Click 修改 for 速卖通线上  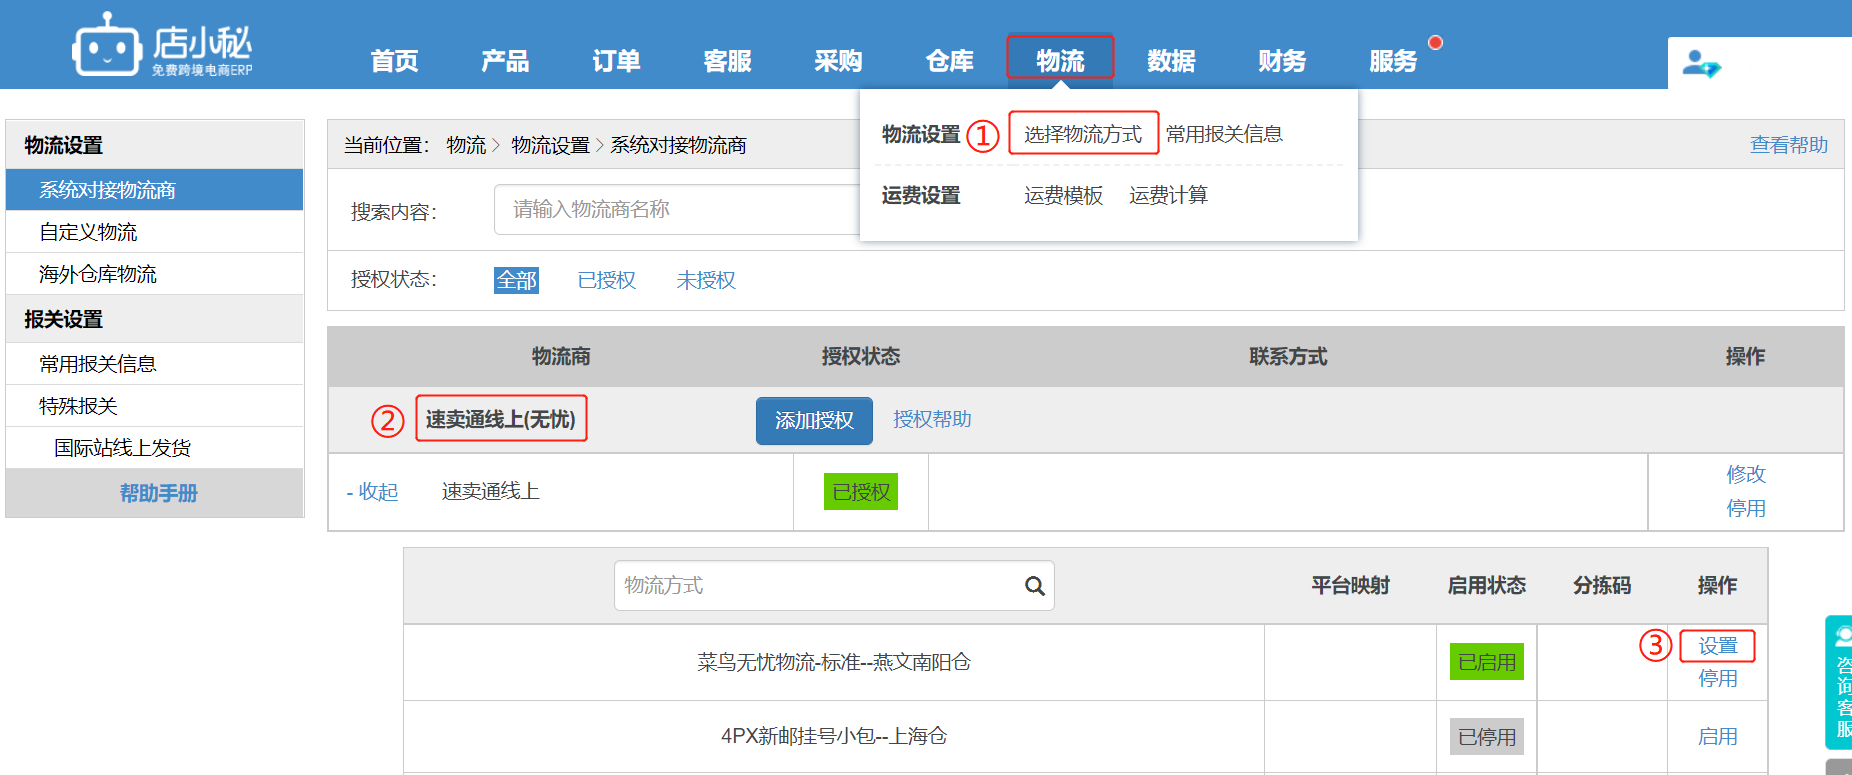coord(1746,474)
